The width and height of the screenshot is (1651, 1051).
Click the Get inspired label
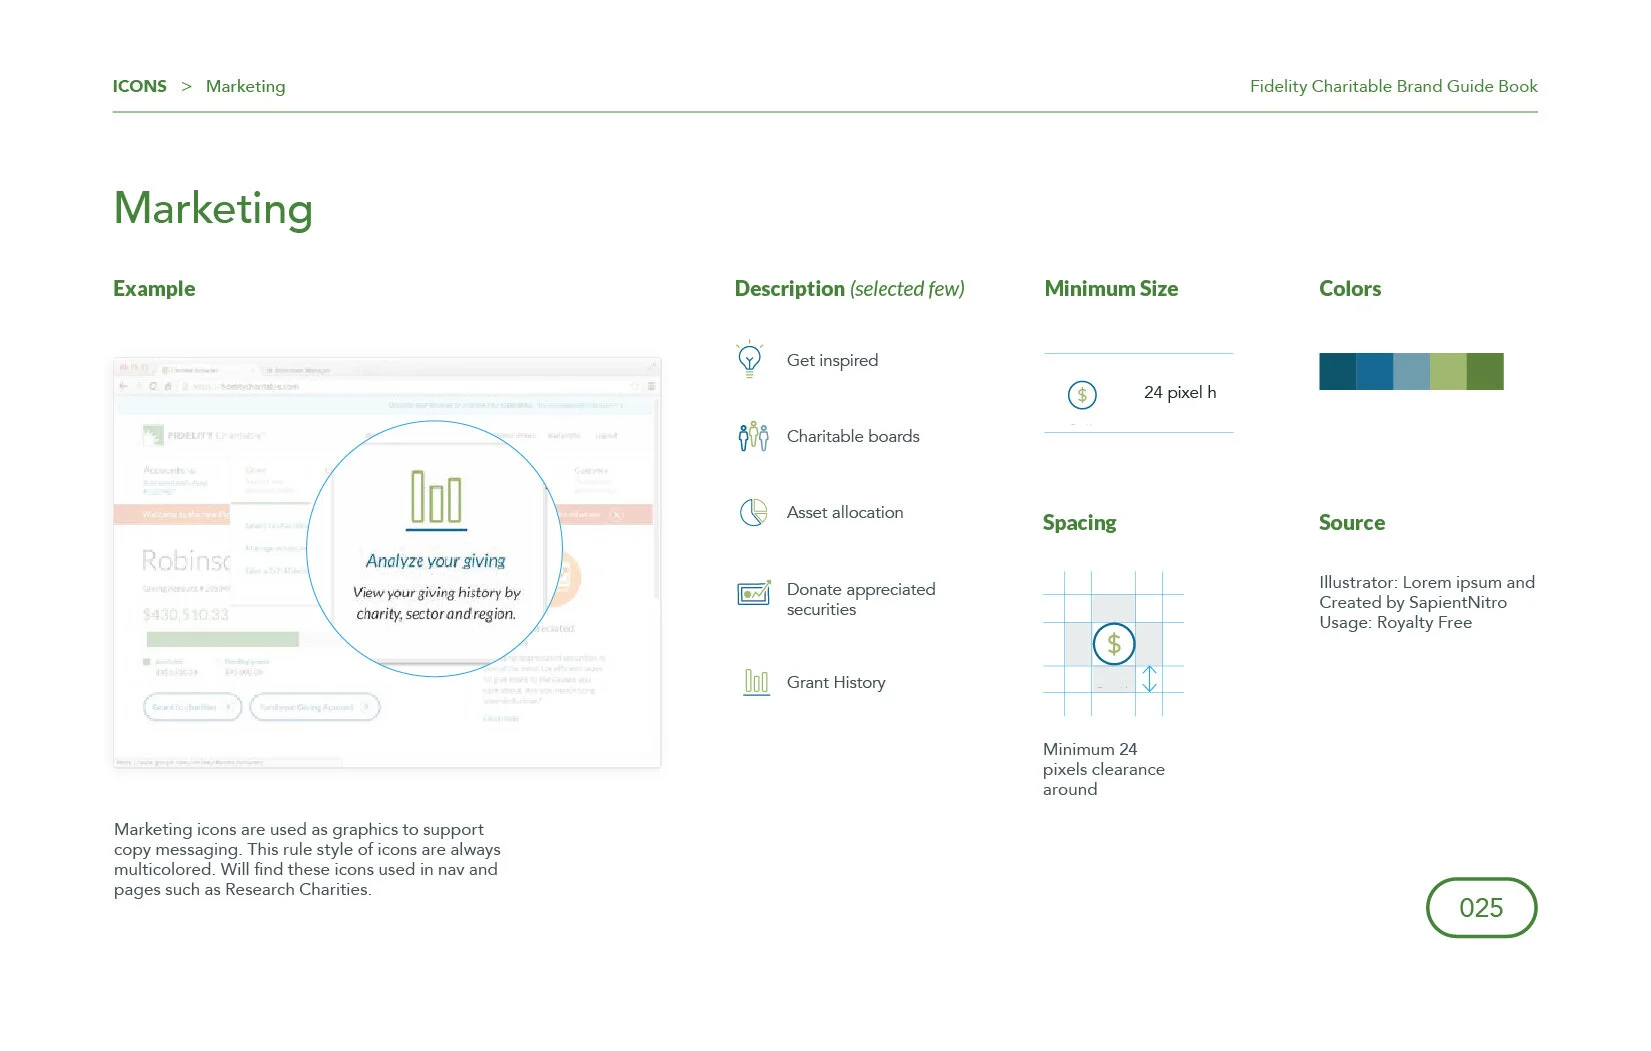point(833,360)
